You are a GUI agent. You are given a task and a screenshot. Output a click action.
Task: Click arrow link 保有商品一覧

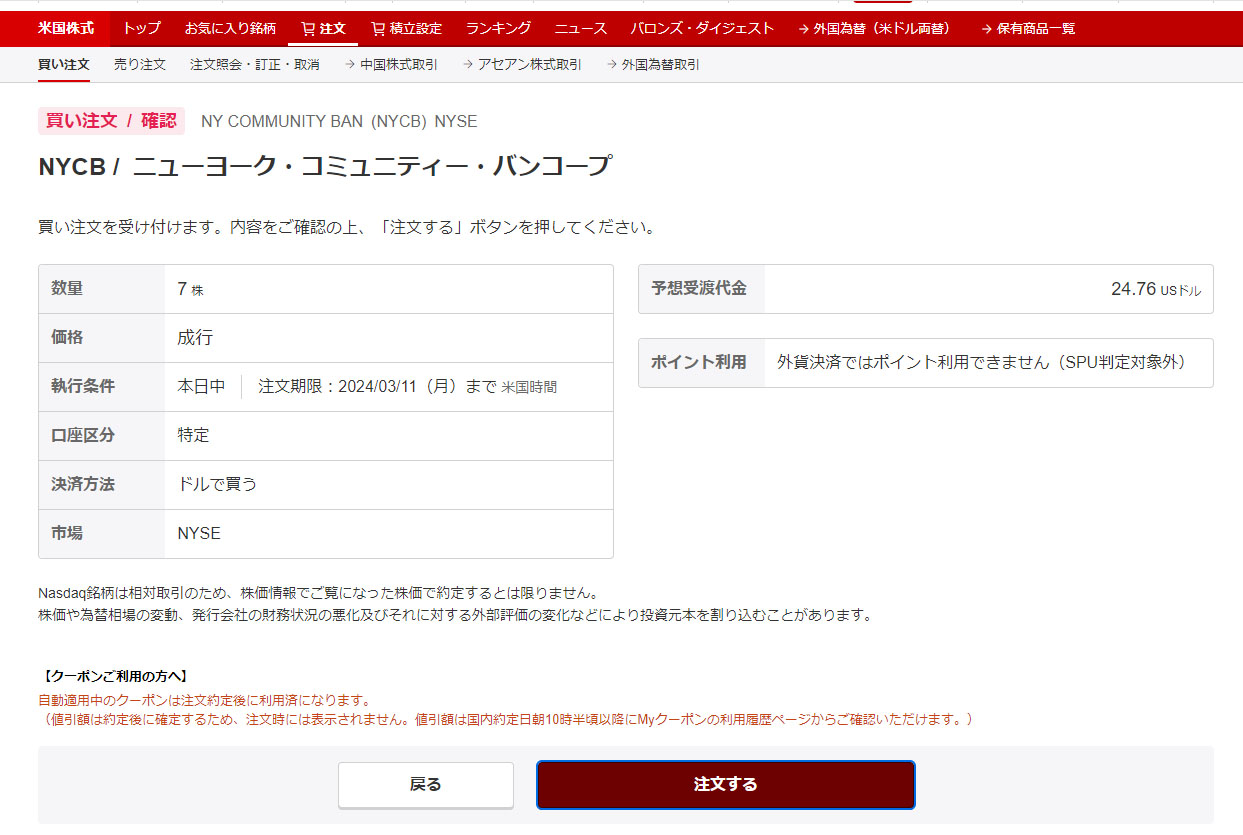1028,29
